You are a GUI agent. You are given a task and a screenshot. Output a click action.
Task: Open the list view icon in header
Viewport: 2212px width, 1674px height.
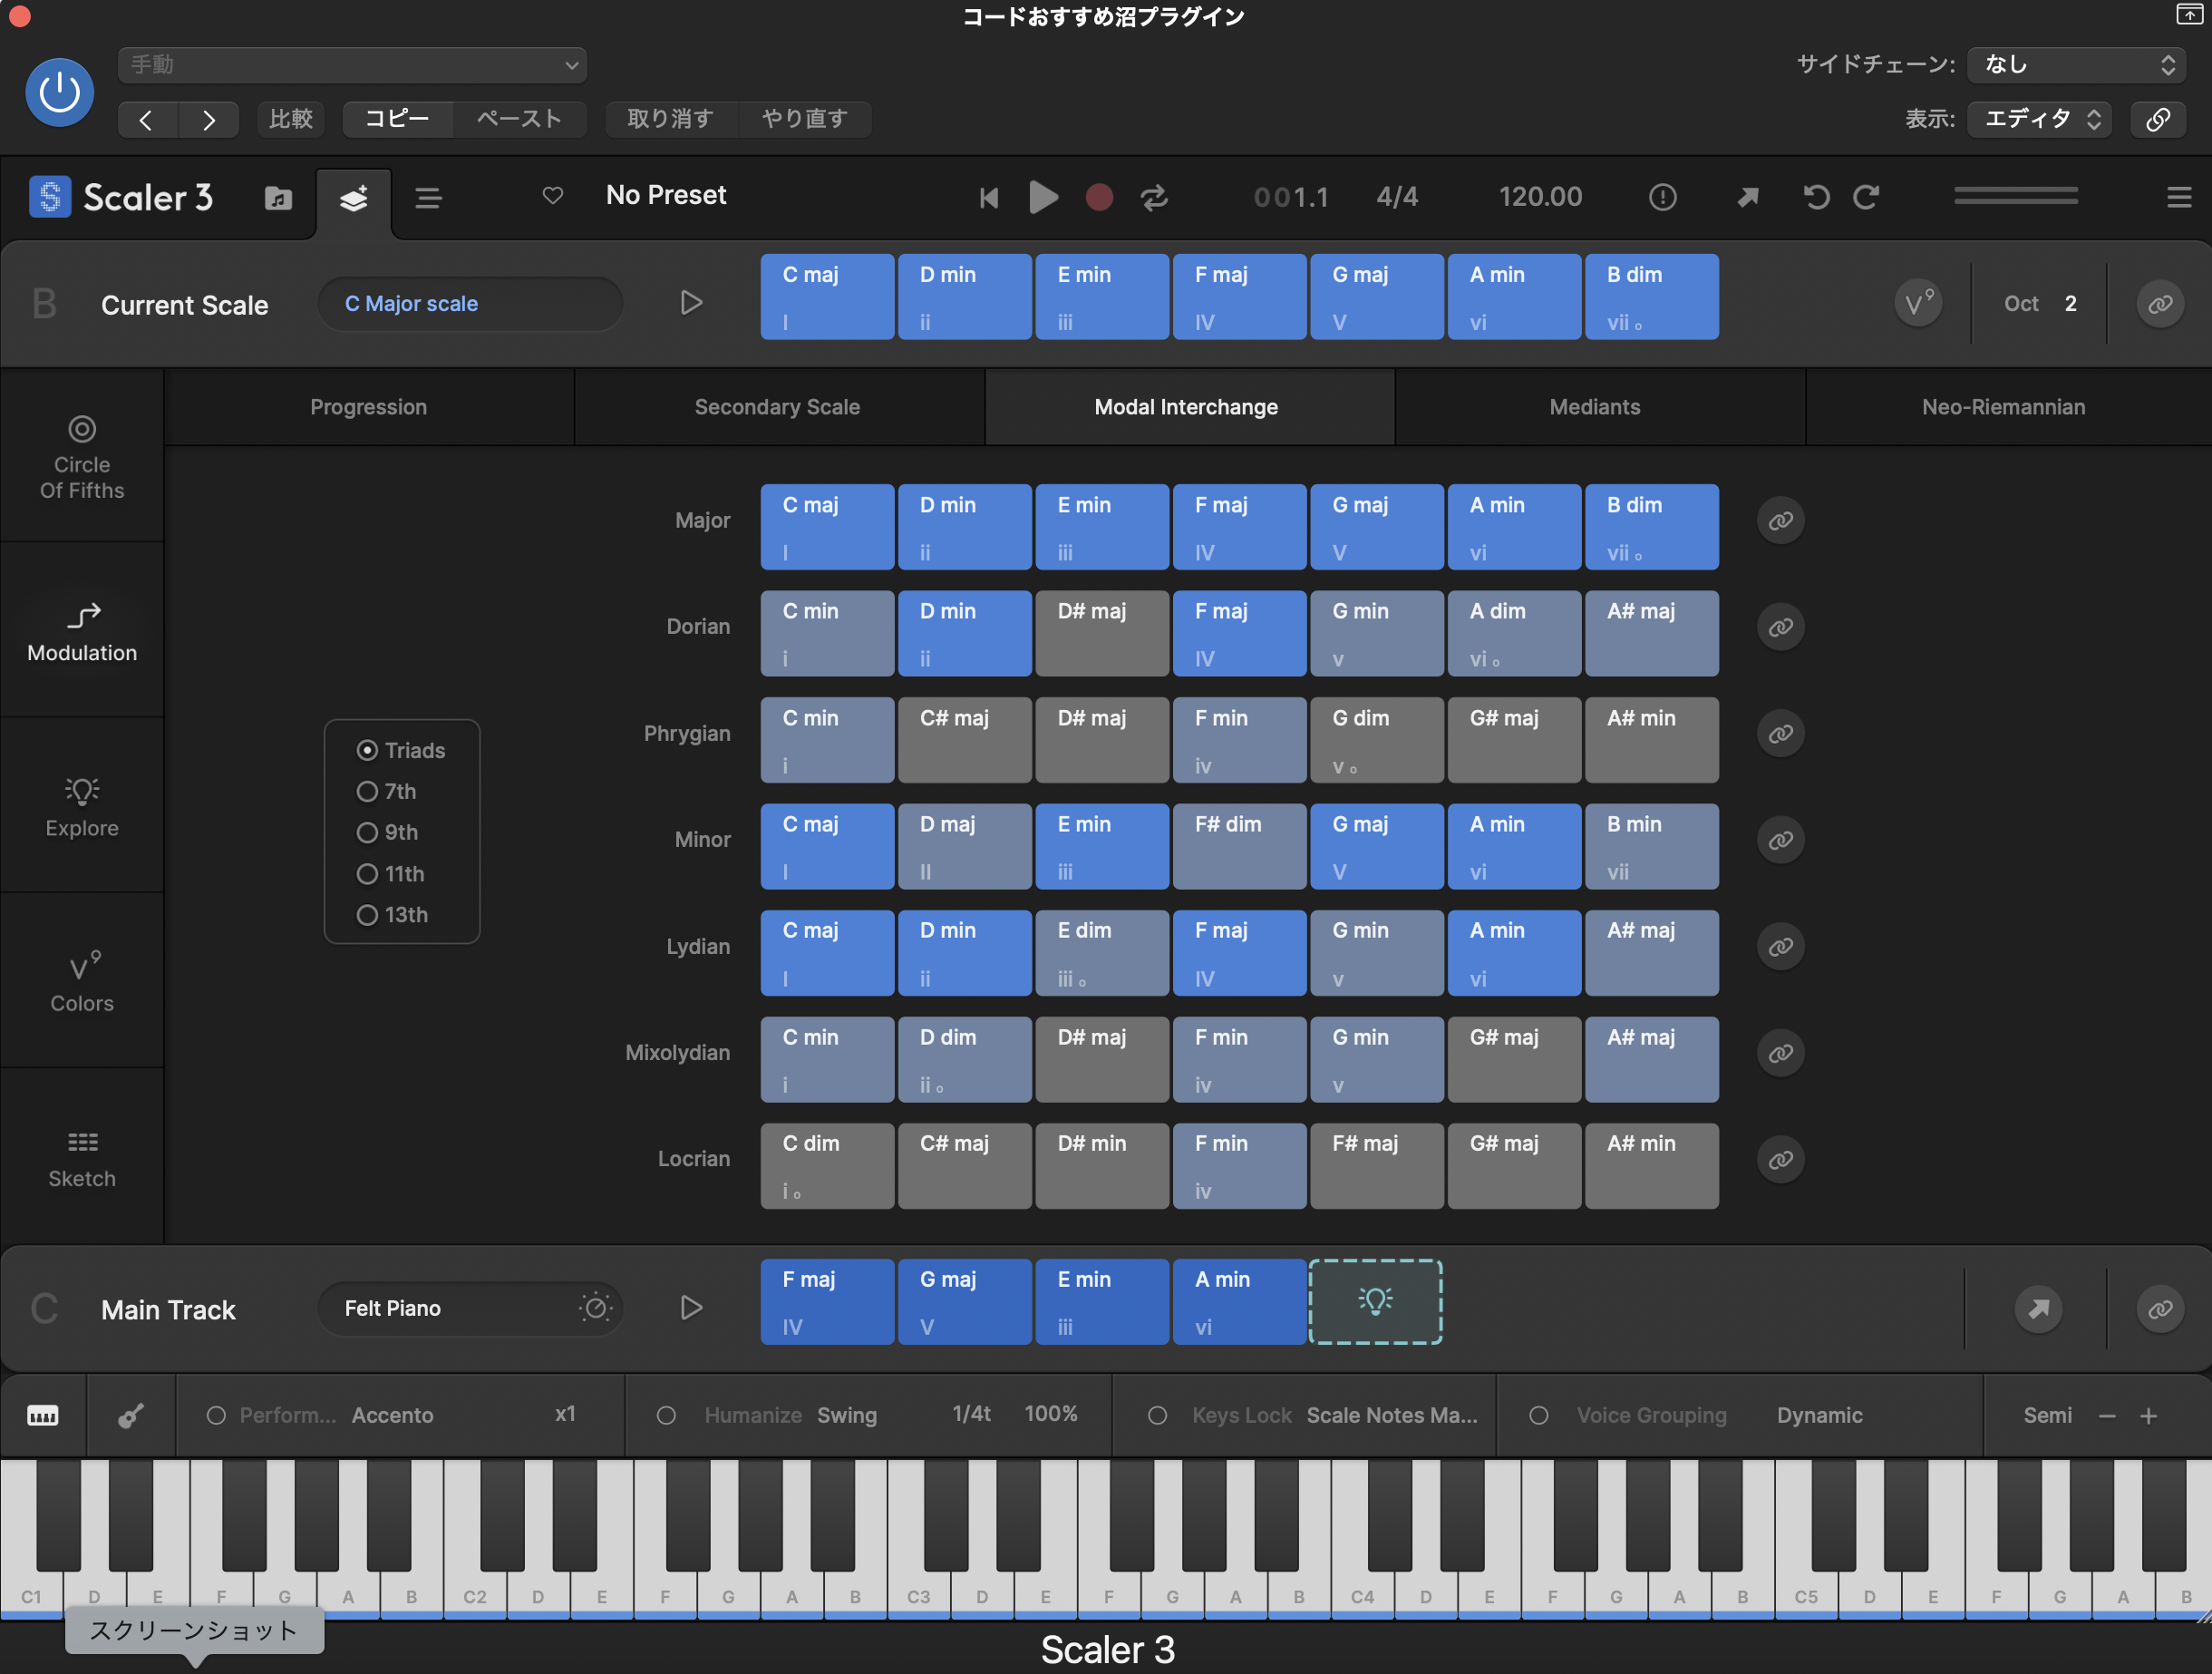point(429,198)
